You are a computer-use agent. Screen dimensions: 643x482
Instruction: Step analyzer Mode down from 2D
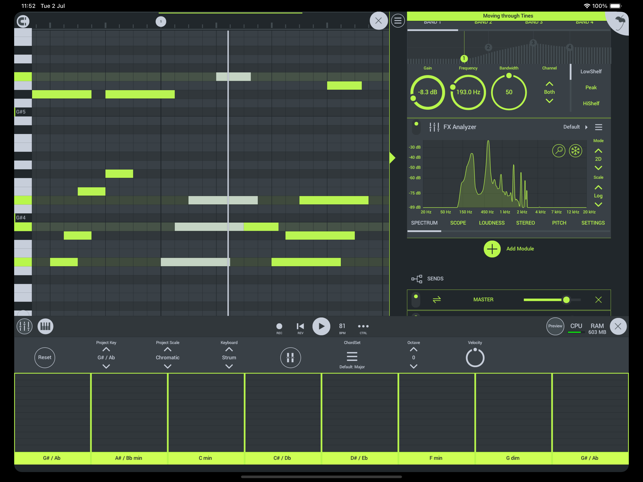[598, 168]
